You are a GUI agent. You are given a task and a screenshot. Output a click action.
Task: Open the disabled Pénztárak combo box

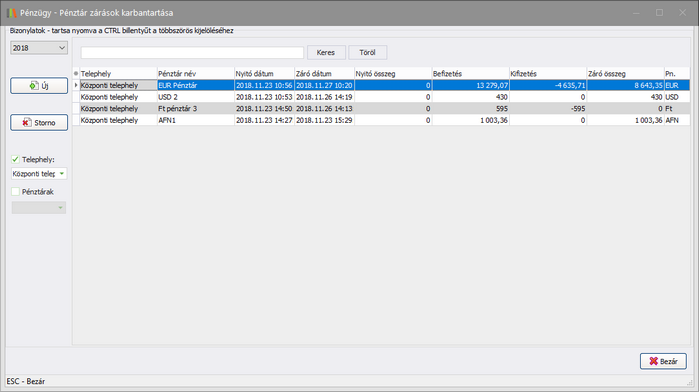click(x=39, y=207)
